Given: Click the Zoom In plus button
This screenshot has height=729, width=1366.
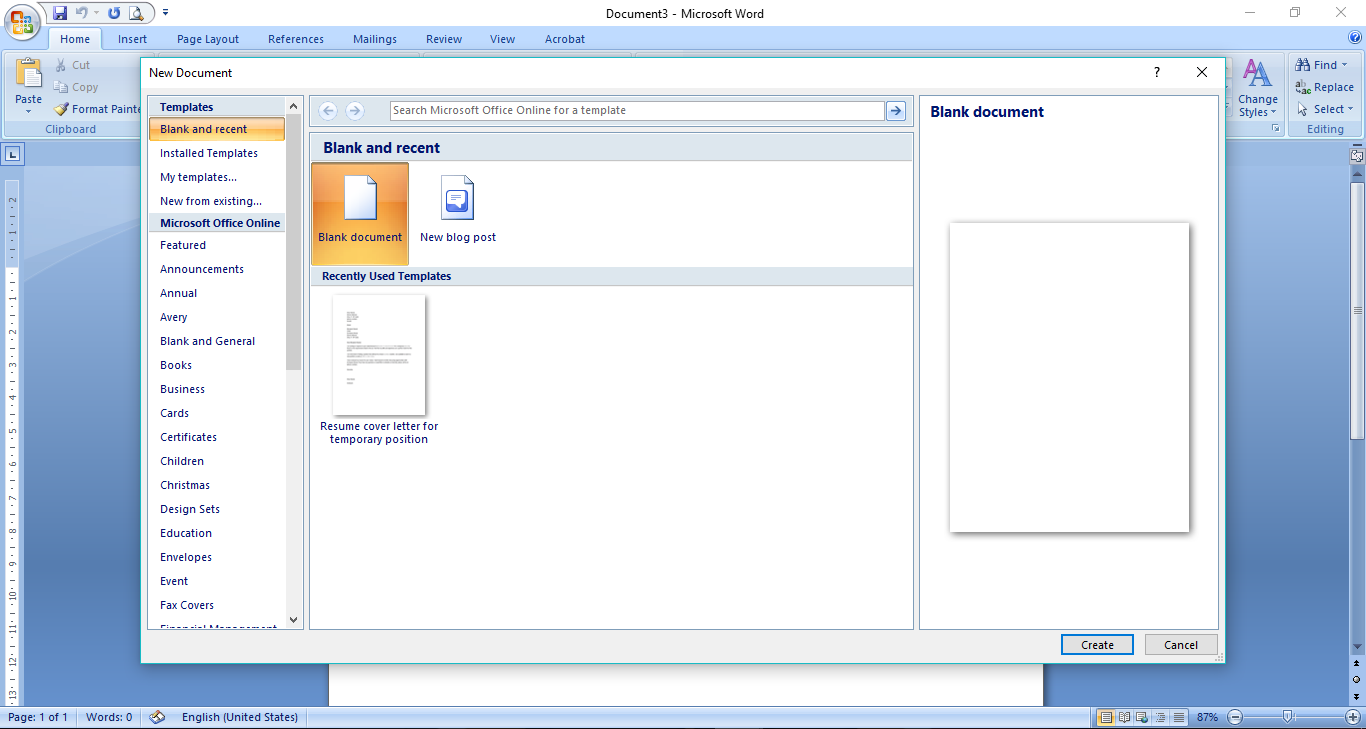Looking at the screenshot, I should coord(1353,717).
